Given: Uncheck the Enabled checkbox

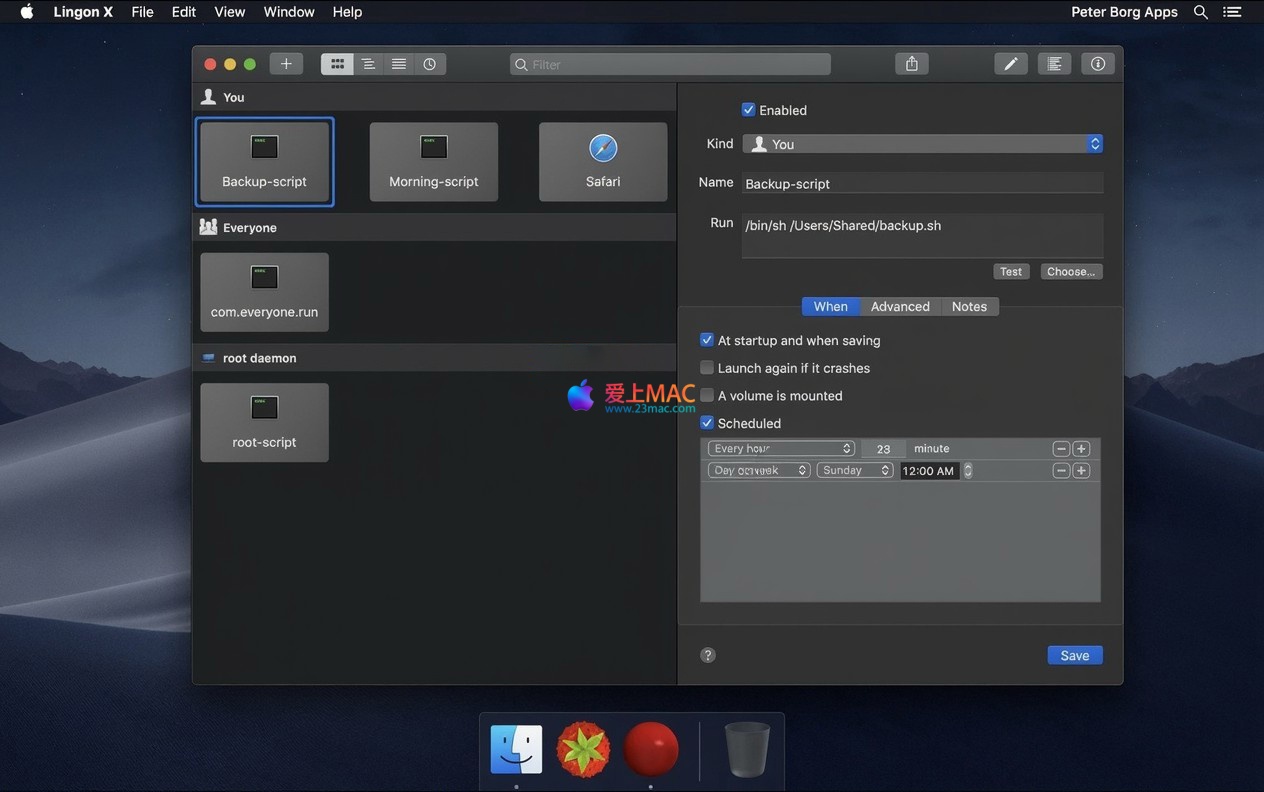Looking at the screenshot, I should click(748, 110).
